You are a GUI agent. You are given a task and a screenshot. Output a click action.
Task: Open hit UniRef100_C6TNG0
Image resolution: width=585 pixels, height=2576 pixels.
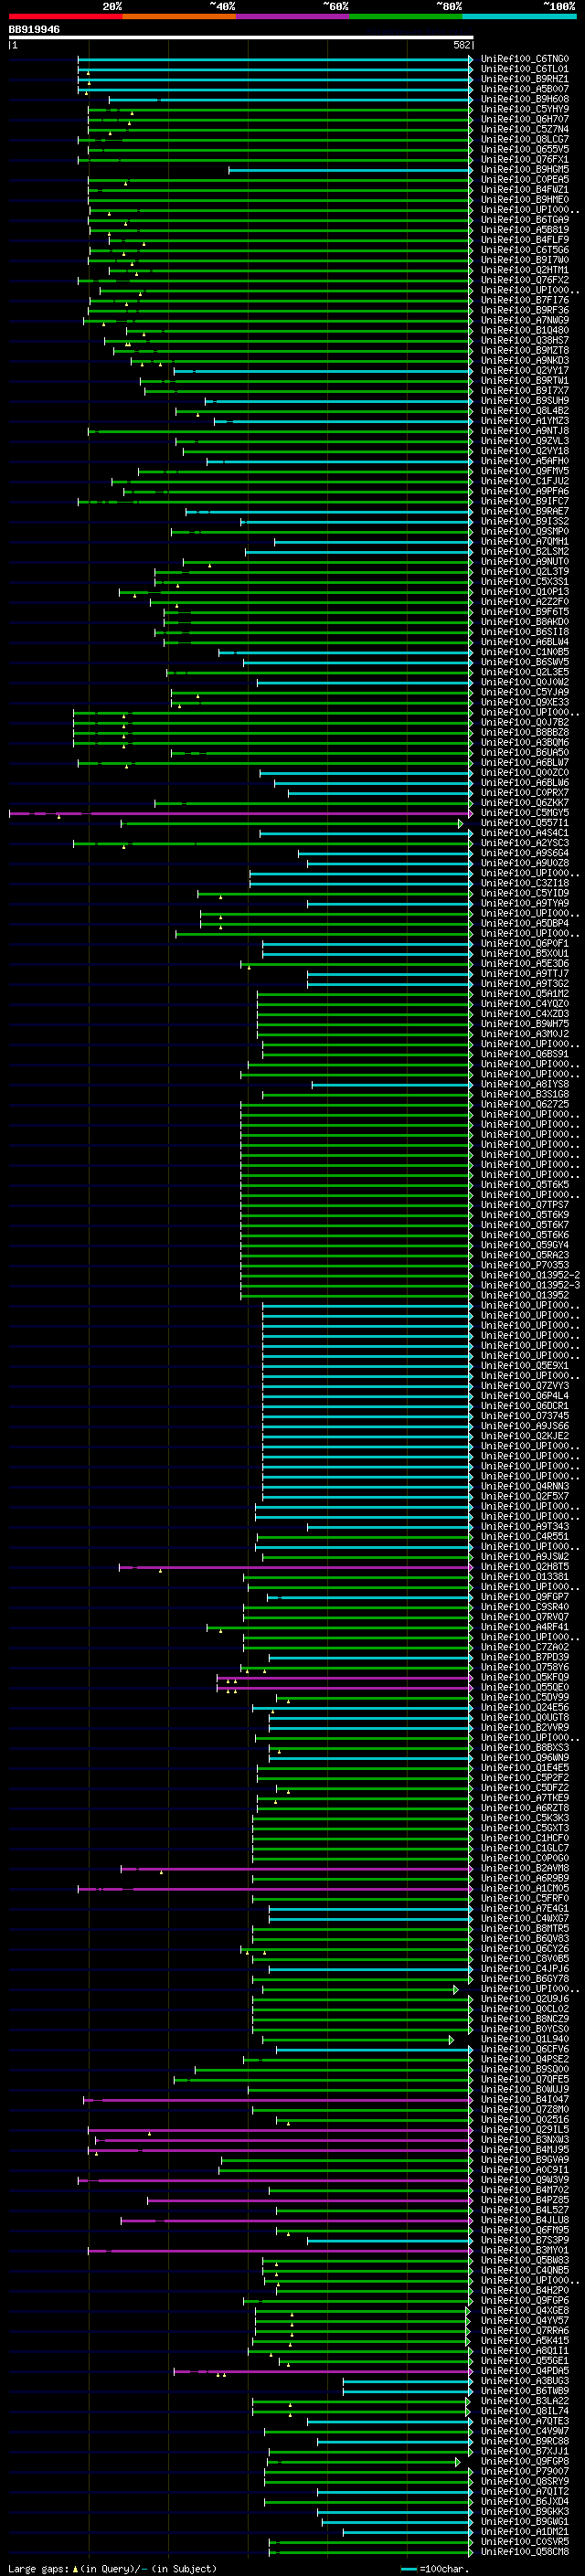pos(524,59)
